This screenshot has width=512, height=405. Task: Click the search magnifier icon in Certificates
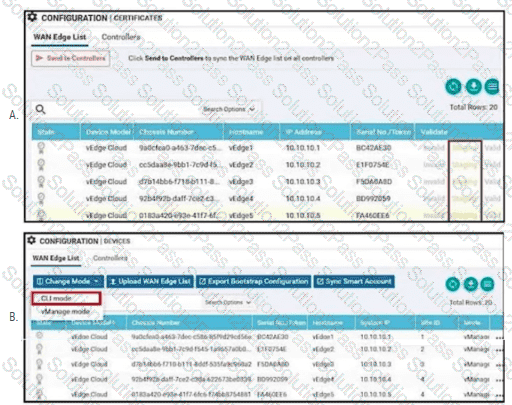pos(40,109)
